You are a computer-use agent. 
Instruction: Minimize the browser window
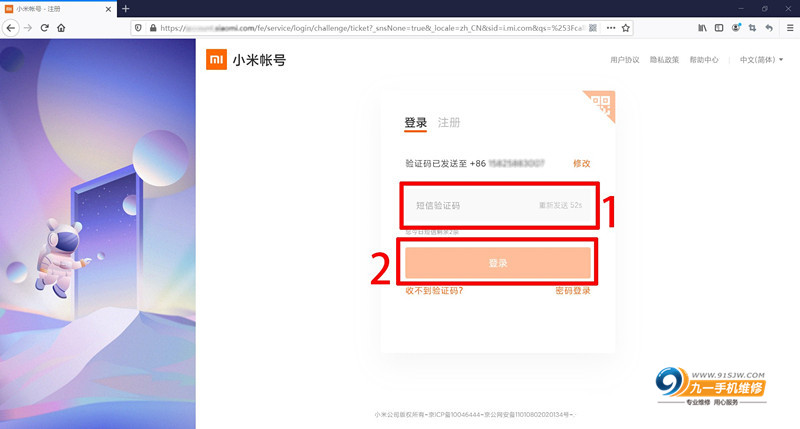741,9
